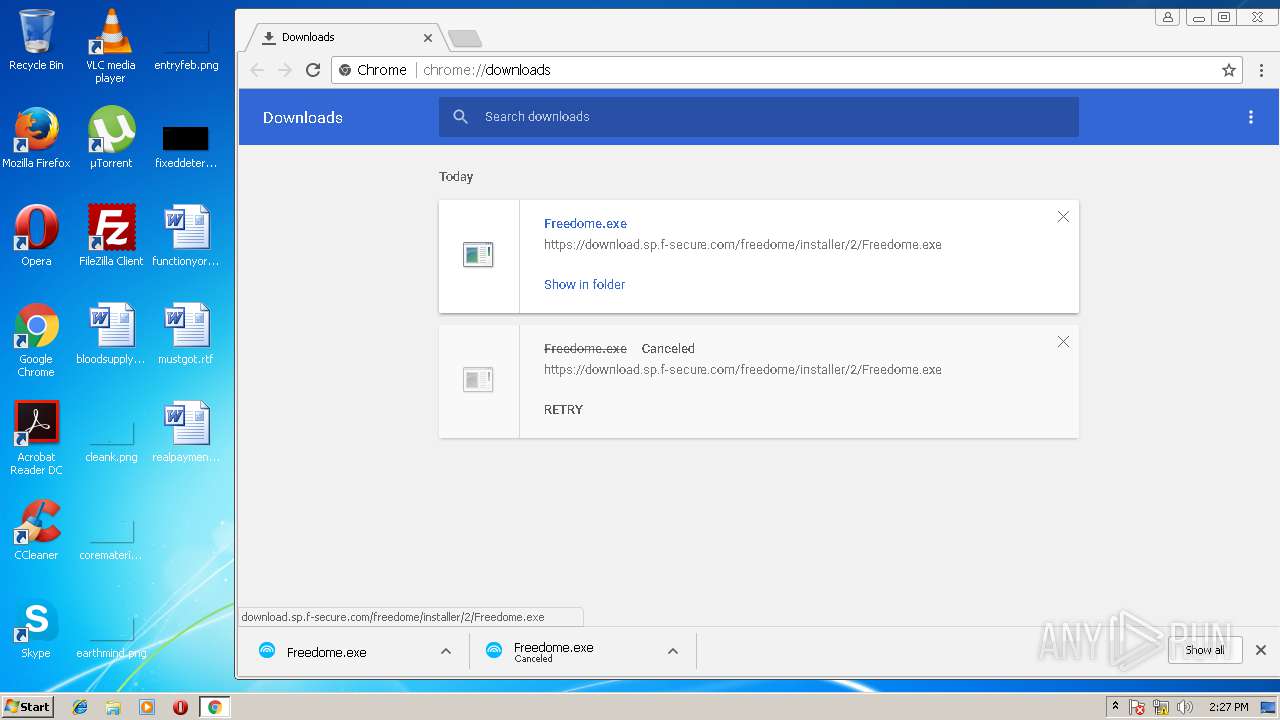The image size is (1280, 720).
Task: Click the canceled Freedome.exe source URL
Action: pos(743,370)
